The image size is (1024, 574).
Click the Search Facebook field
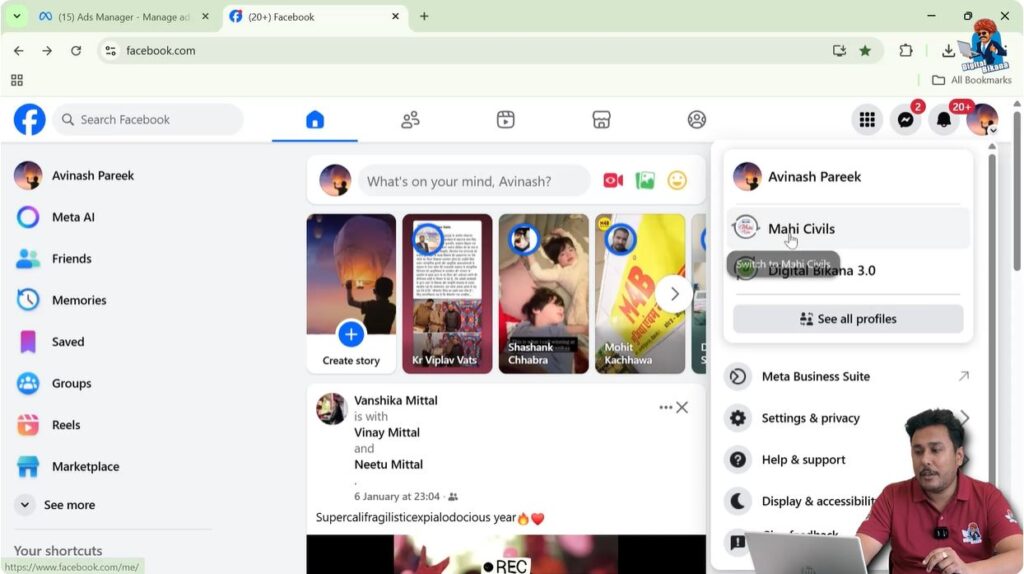[148, 120]
